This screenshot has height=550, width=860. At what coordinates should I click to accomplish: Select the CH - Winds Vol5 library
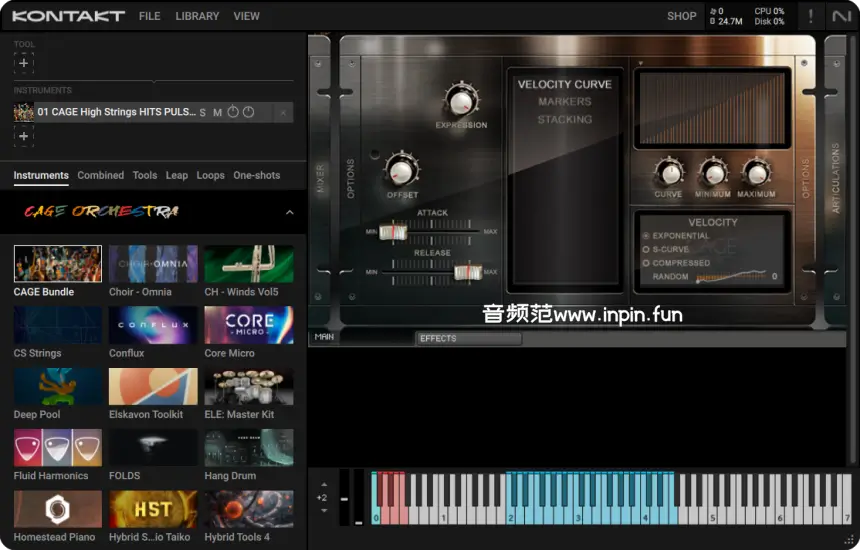248,264
